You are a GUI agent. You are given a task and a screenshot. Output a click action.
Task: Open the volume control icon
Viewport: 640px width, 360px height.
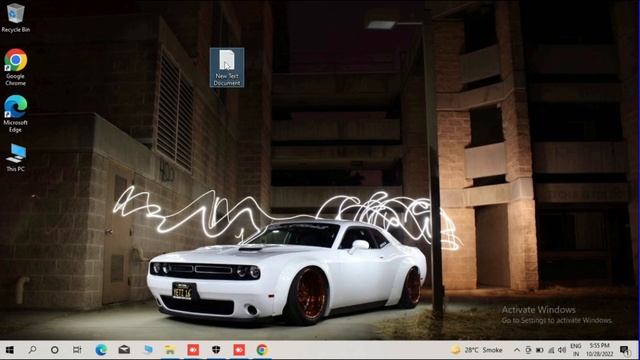pyautogui.click(x=562, y=350)
